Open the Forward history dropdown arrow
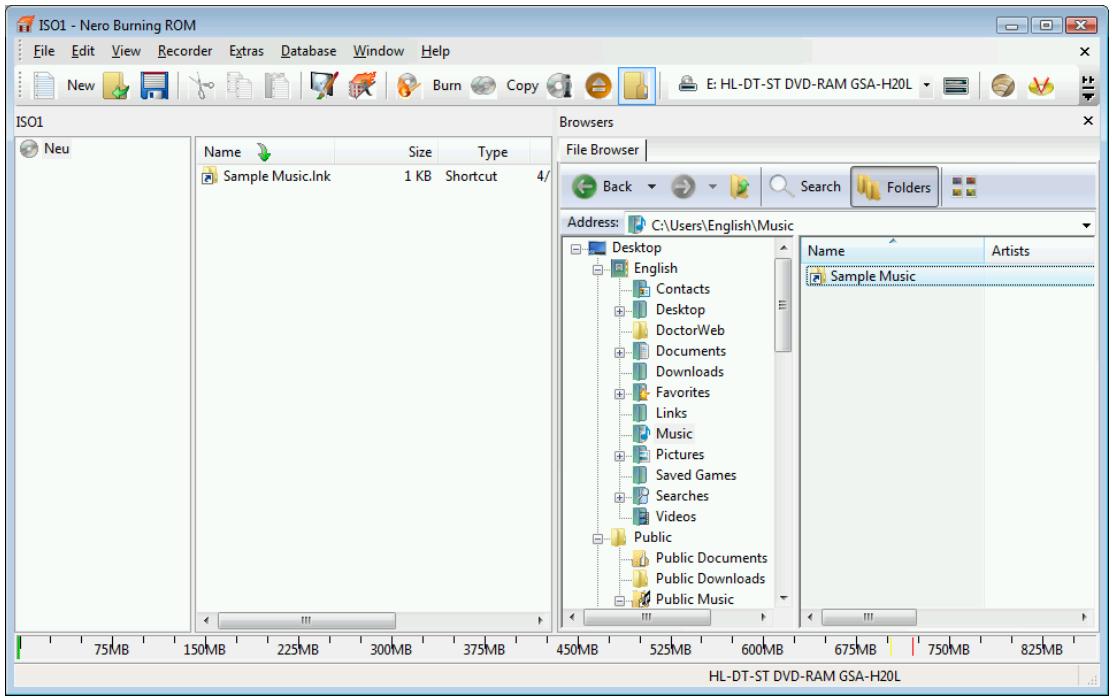 [x=713, y=187]
